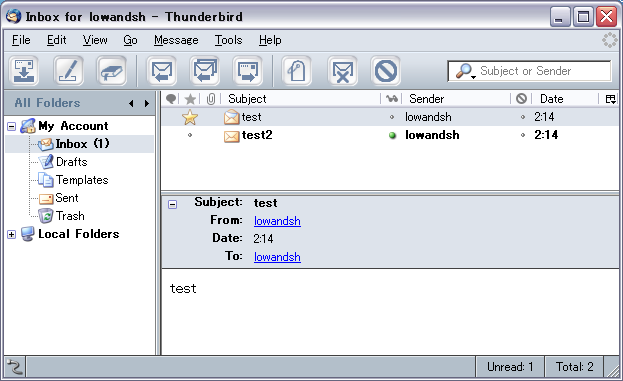Click the To lowandsh link
The height and width of the screenshot is (381, 623).
coord(277,257)
